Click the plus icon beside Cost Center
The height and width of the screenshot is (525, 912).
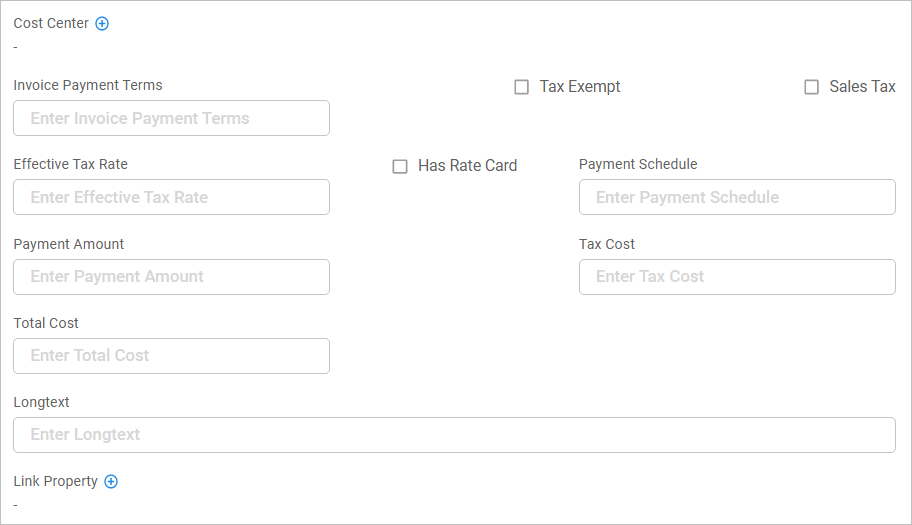point(102,23)
